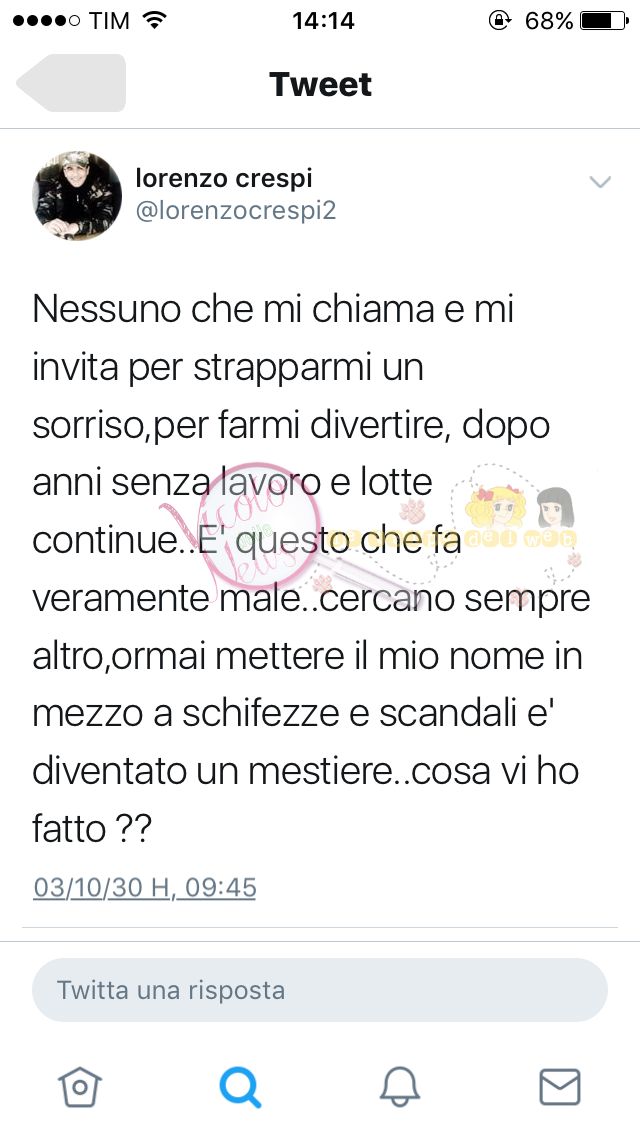Tap the 14:14 status bar clock

pyautogui.click(x=323, y=21)
